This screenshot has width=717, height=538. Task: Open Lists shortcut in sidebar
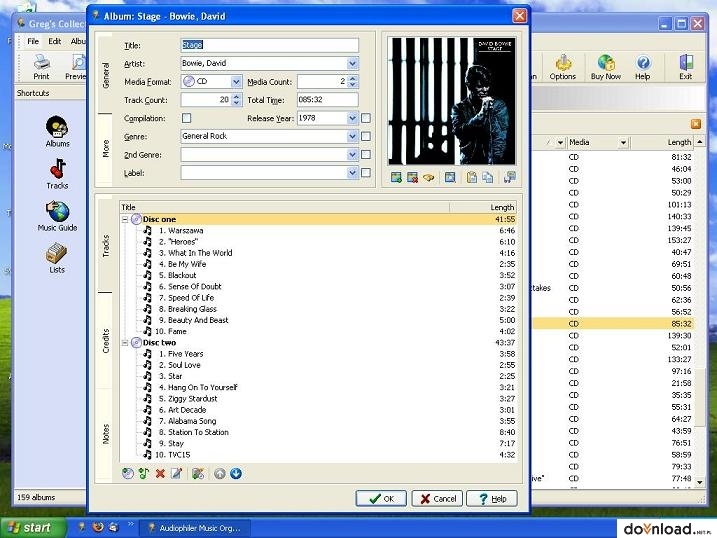pyautogui.click(x=57, y=258)
